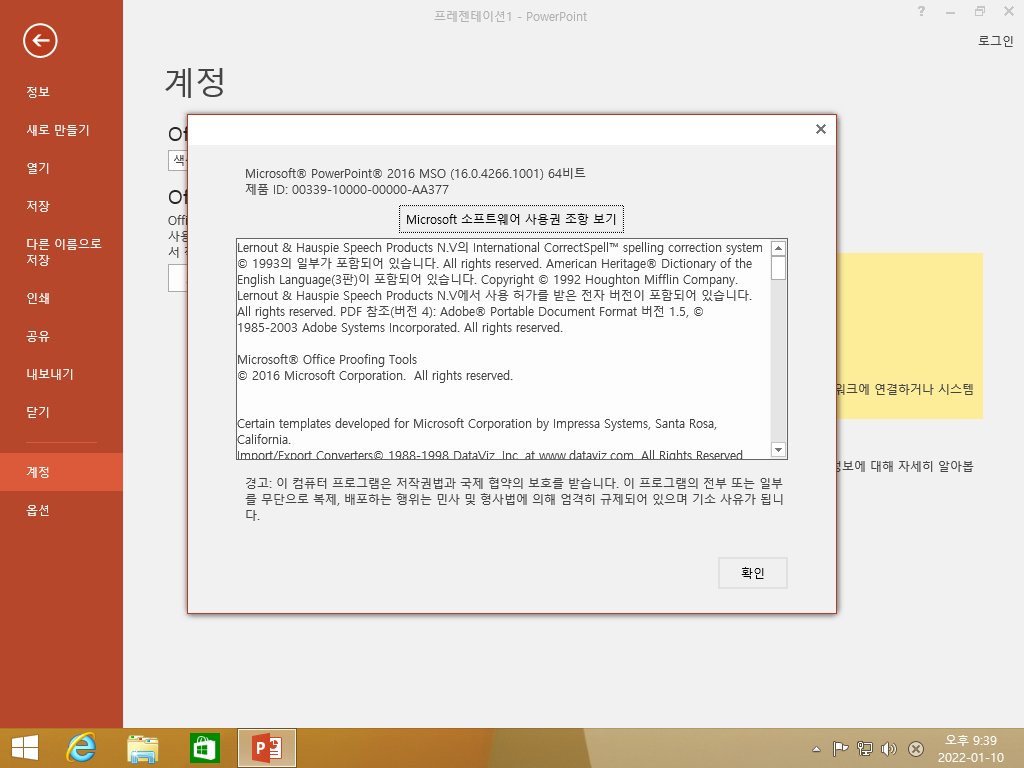Show hidden tray icons arrow
The height and width of the screenshot is (768, 1024).
(816, 749)
